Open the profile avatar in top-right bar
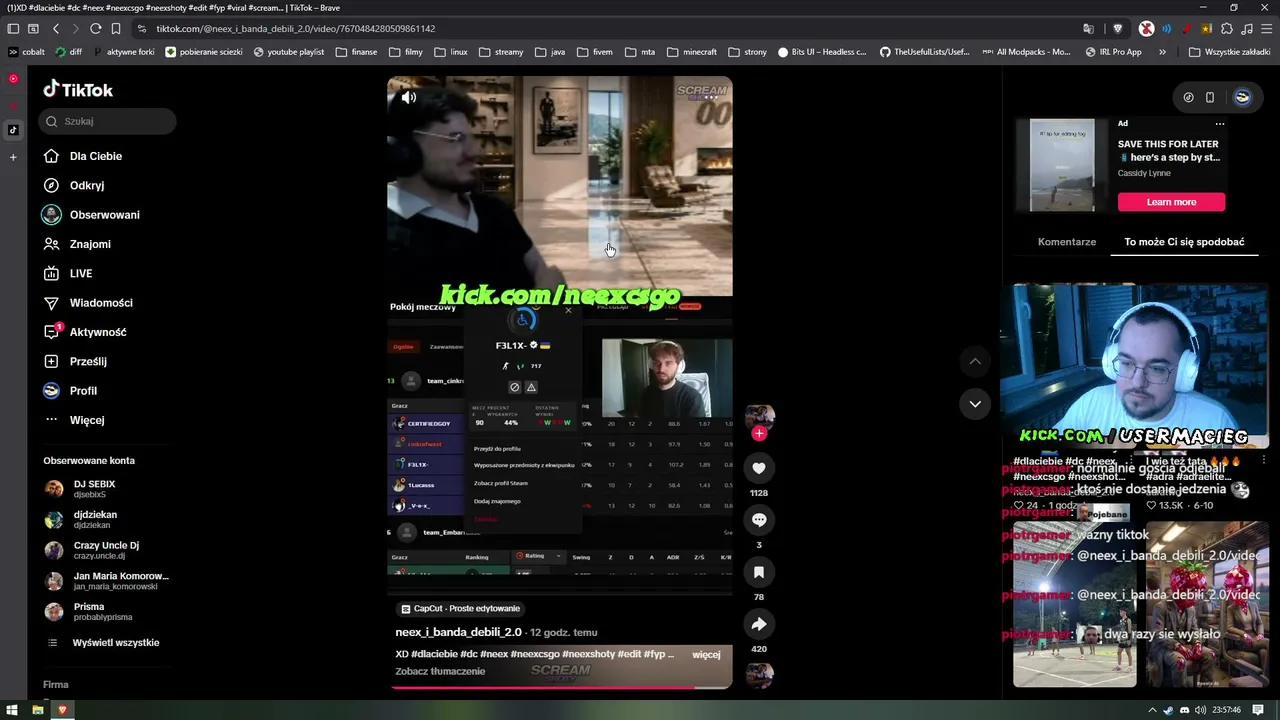The height and width of the screenshot is (720, 1280). [x=1243, y=97]
